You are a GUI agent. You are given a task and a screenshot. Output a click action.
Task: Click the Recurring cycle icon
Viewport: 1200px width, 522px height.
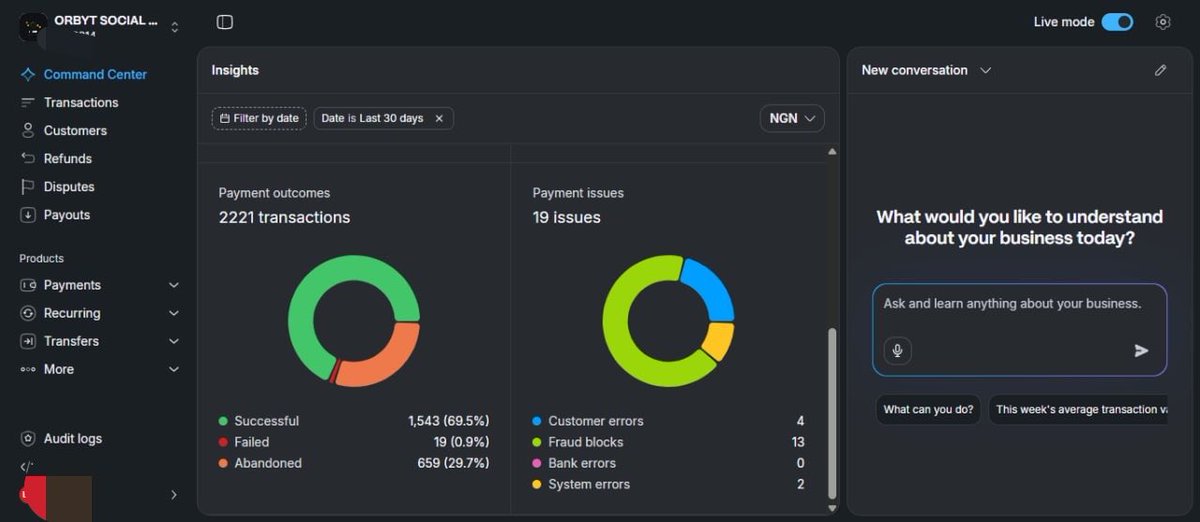click(28, 313)
